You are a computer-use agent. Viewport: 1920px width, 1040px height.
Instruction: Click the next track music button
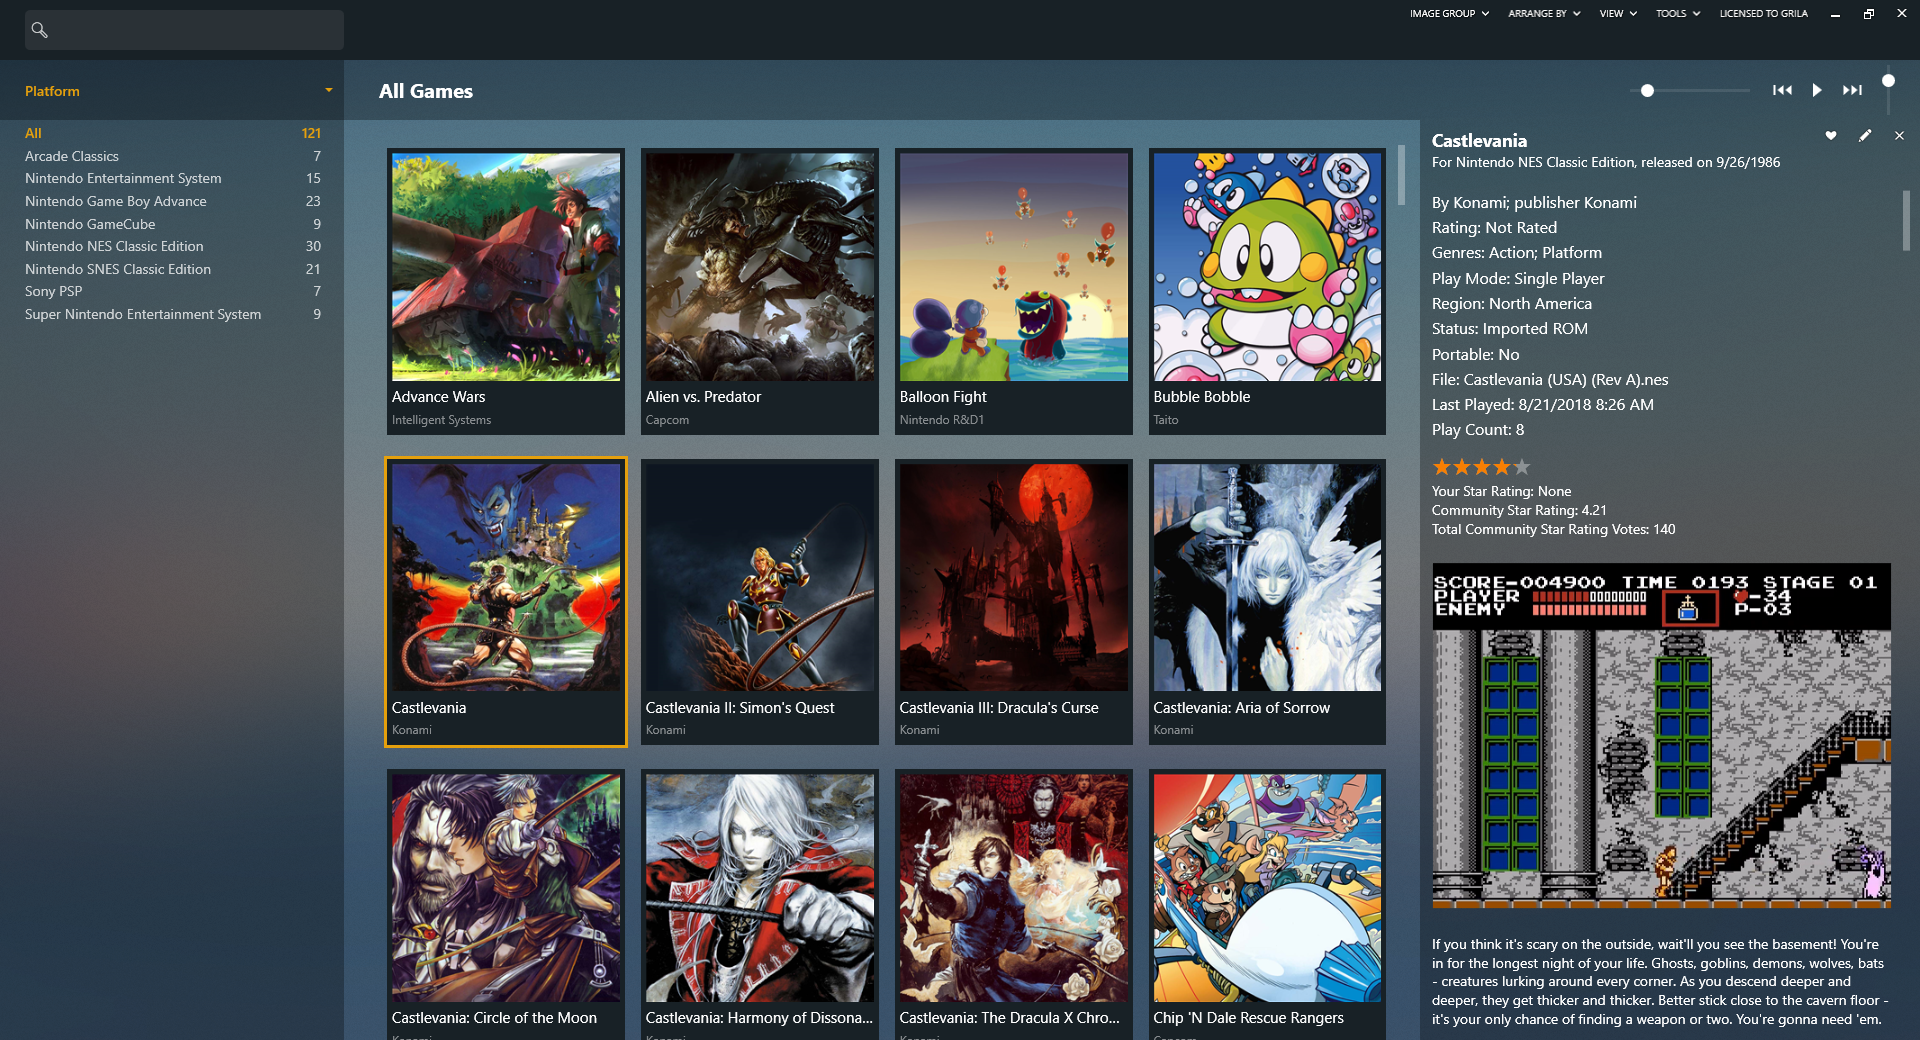pyautogui.click(x=1852, y=90)
